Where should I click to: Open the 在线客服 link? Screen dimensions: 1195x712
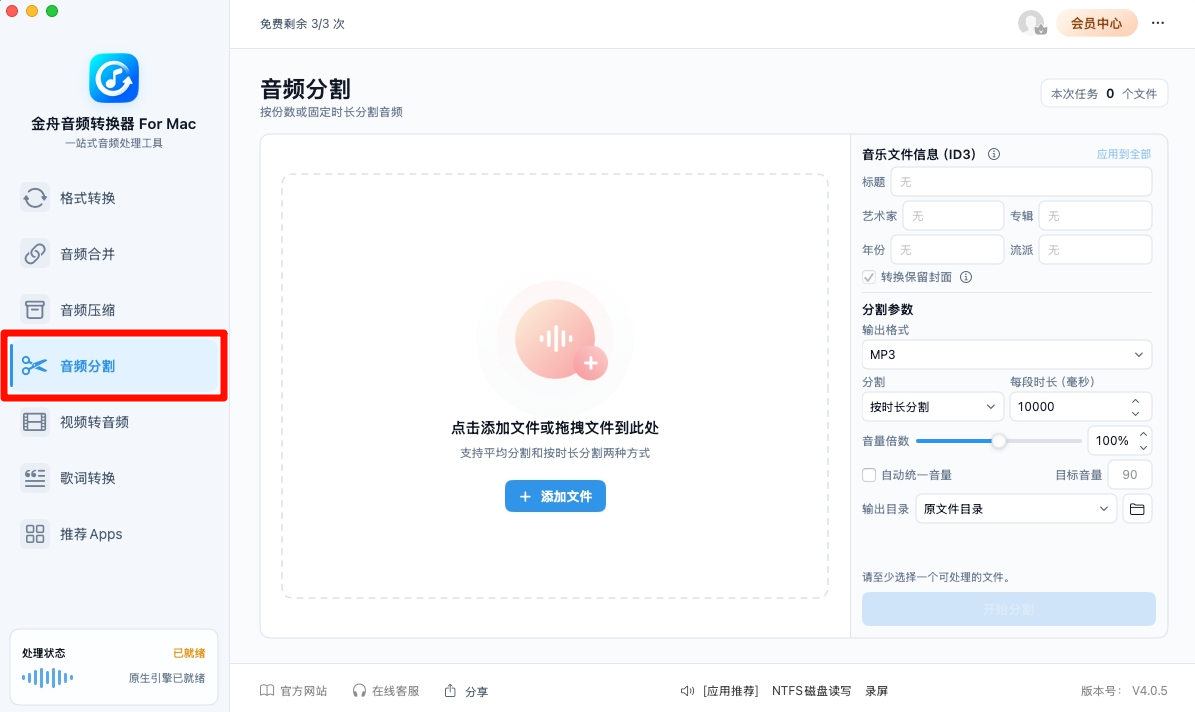[x=386, y=691]
